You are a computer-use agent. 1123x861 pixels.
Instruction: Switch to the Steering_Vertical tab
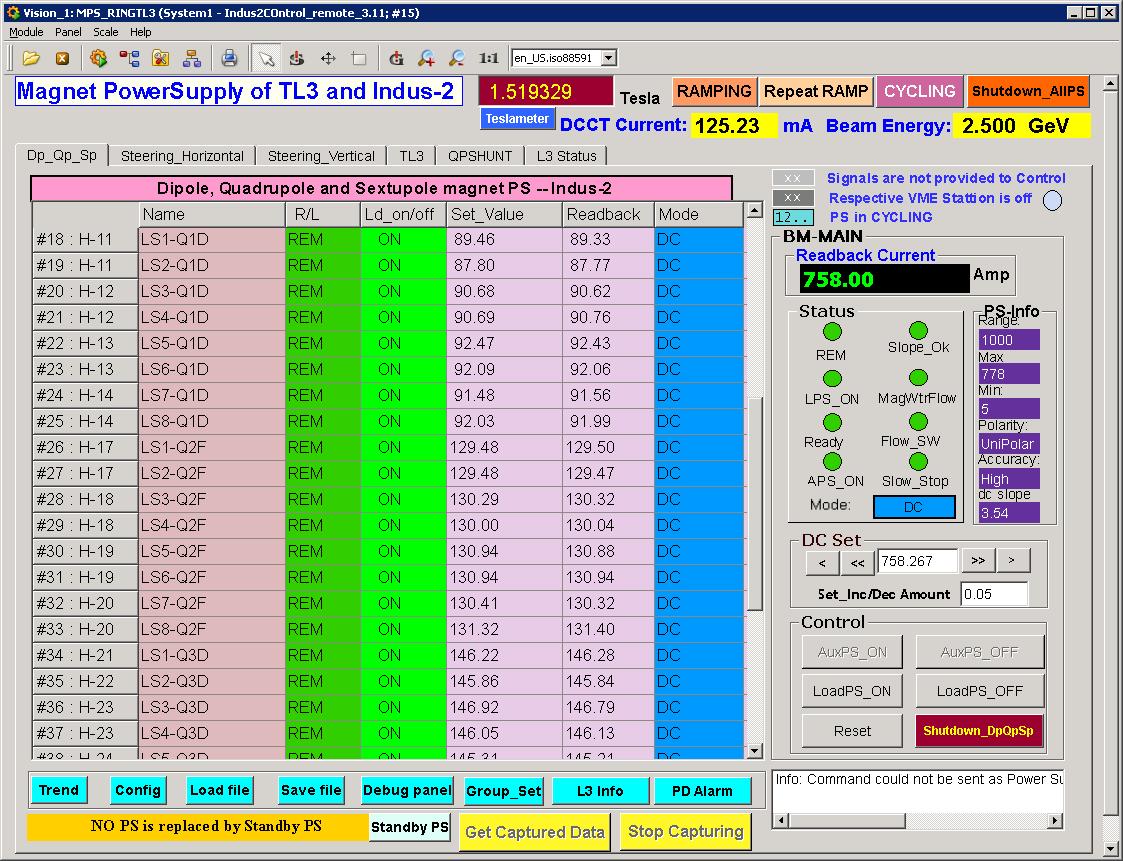click(x=321, y=156)
